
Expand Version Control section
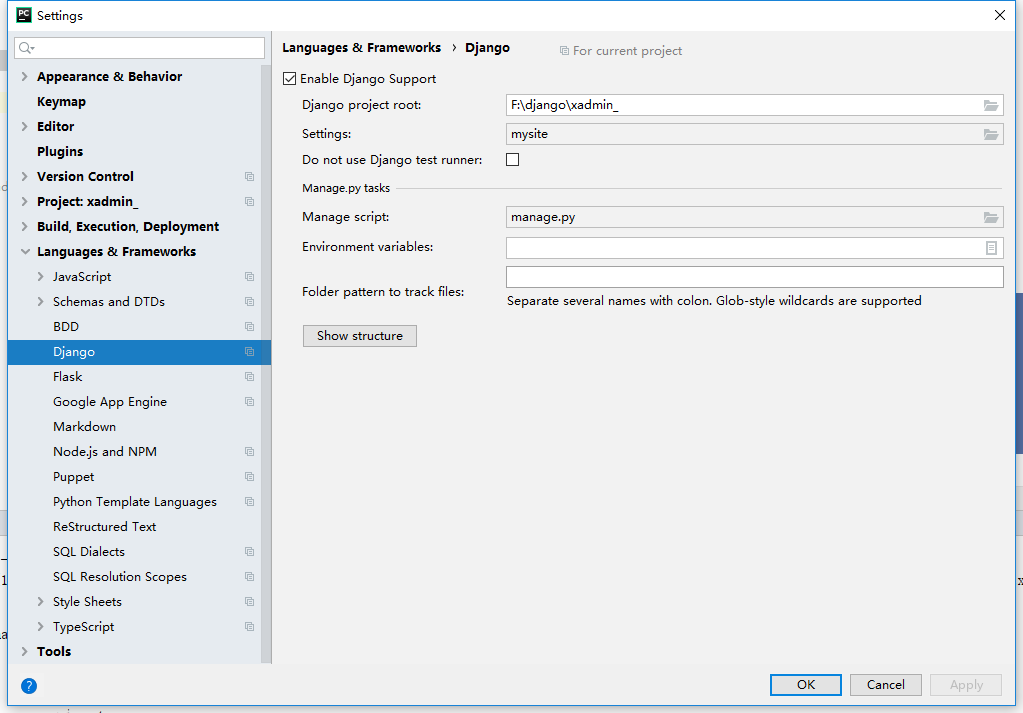(25, 177)
